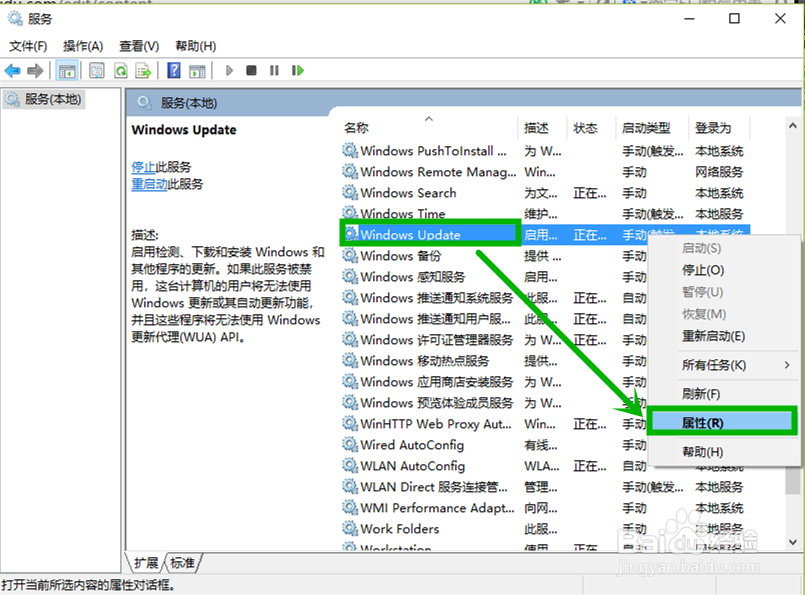Sort by the 描述 column header
The width and height of the screenshot is (805, 595).
click(542, 128)
